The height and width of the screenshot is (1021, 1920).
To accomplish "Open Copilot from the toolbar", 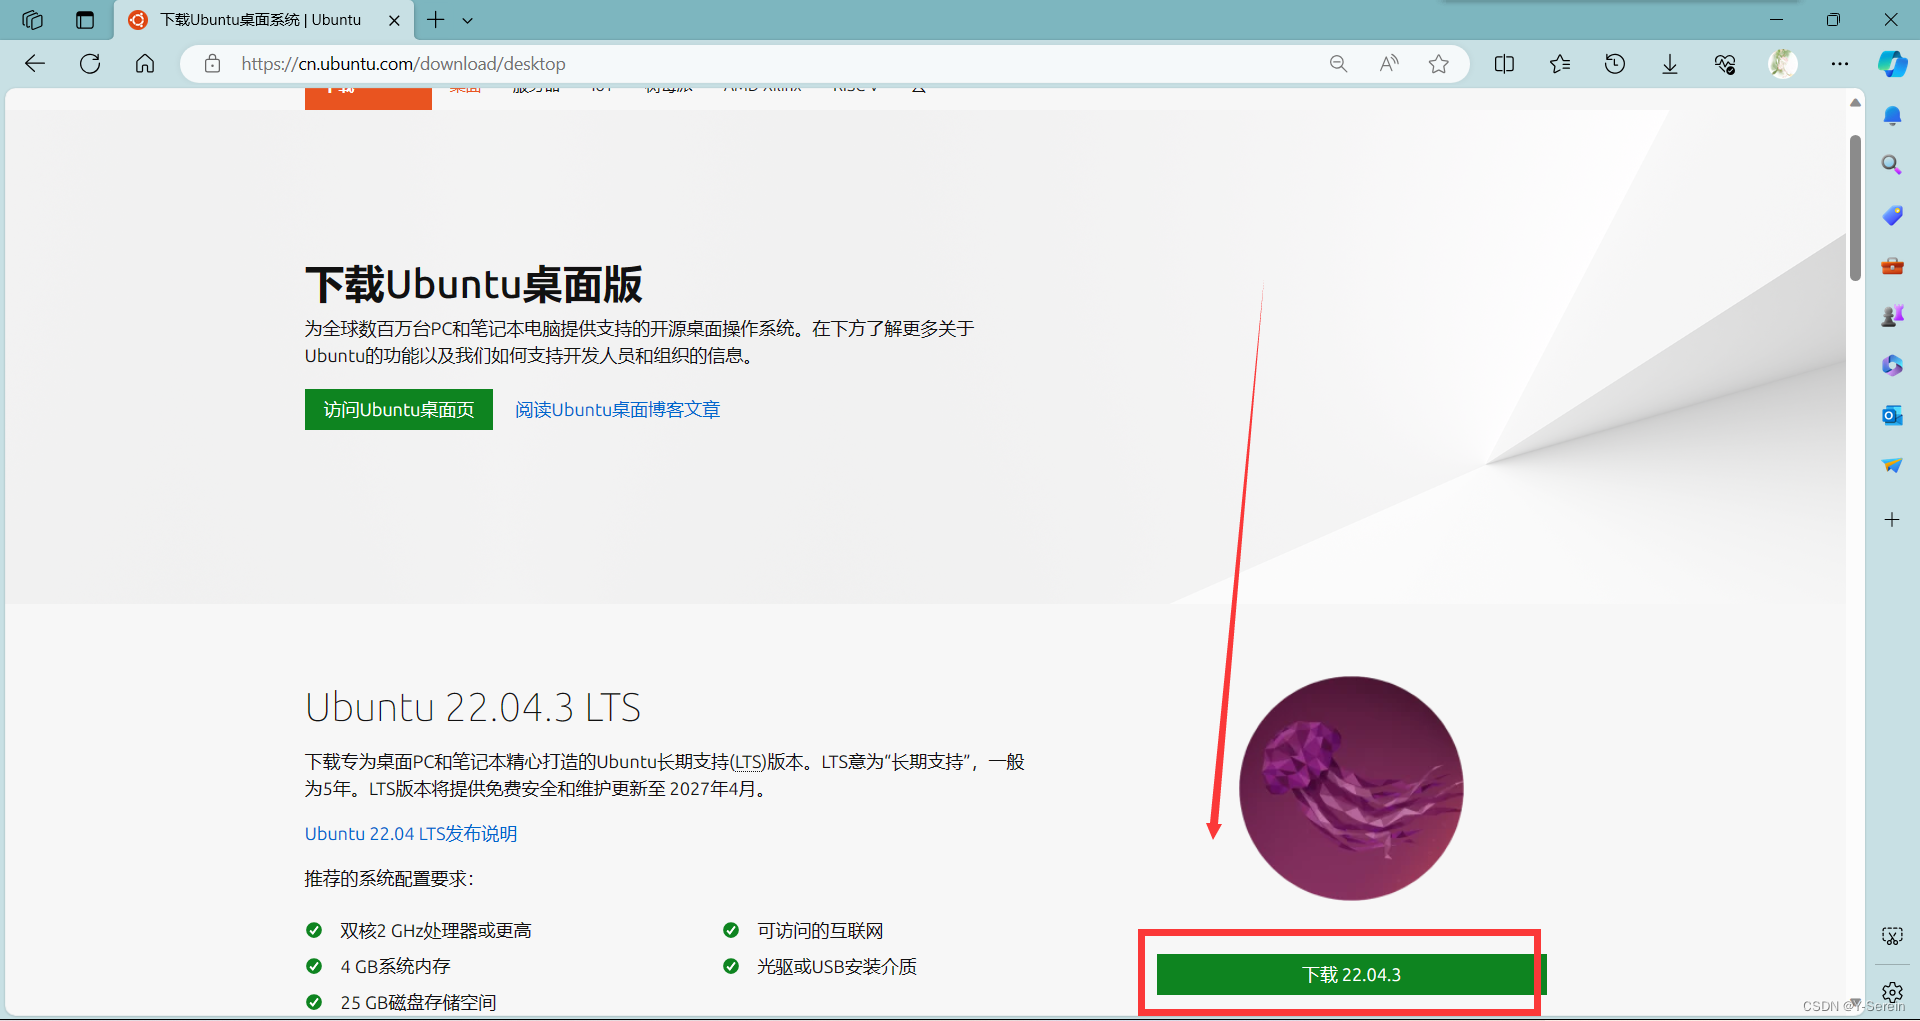I will pos(1892,64).
